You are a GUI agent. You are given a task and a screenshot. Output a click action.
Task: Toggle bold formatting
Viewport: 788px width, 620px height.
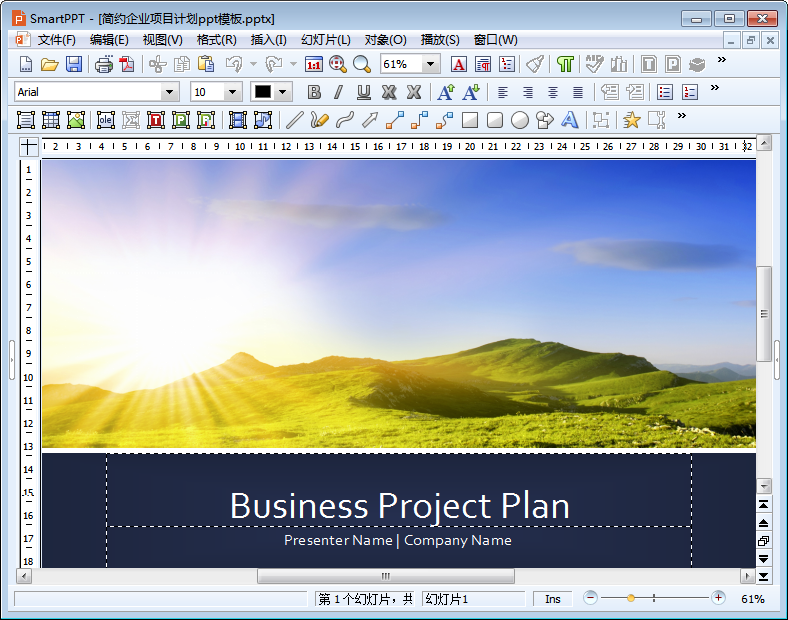tap(314, 92)
